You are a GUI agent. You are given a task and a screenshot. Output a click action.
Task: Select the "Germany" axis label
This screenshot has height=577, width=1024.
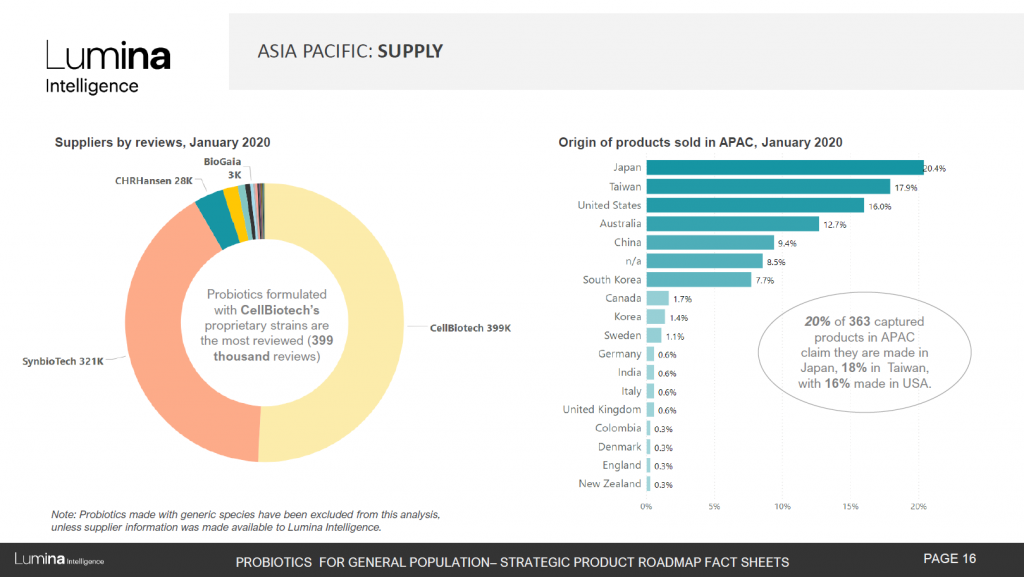point(620,354)
